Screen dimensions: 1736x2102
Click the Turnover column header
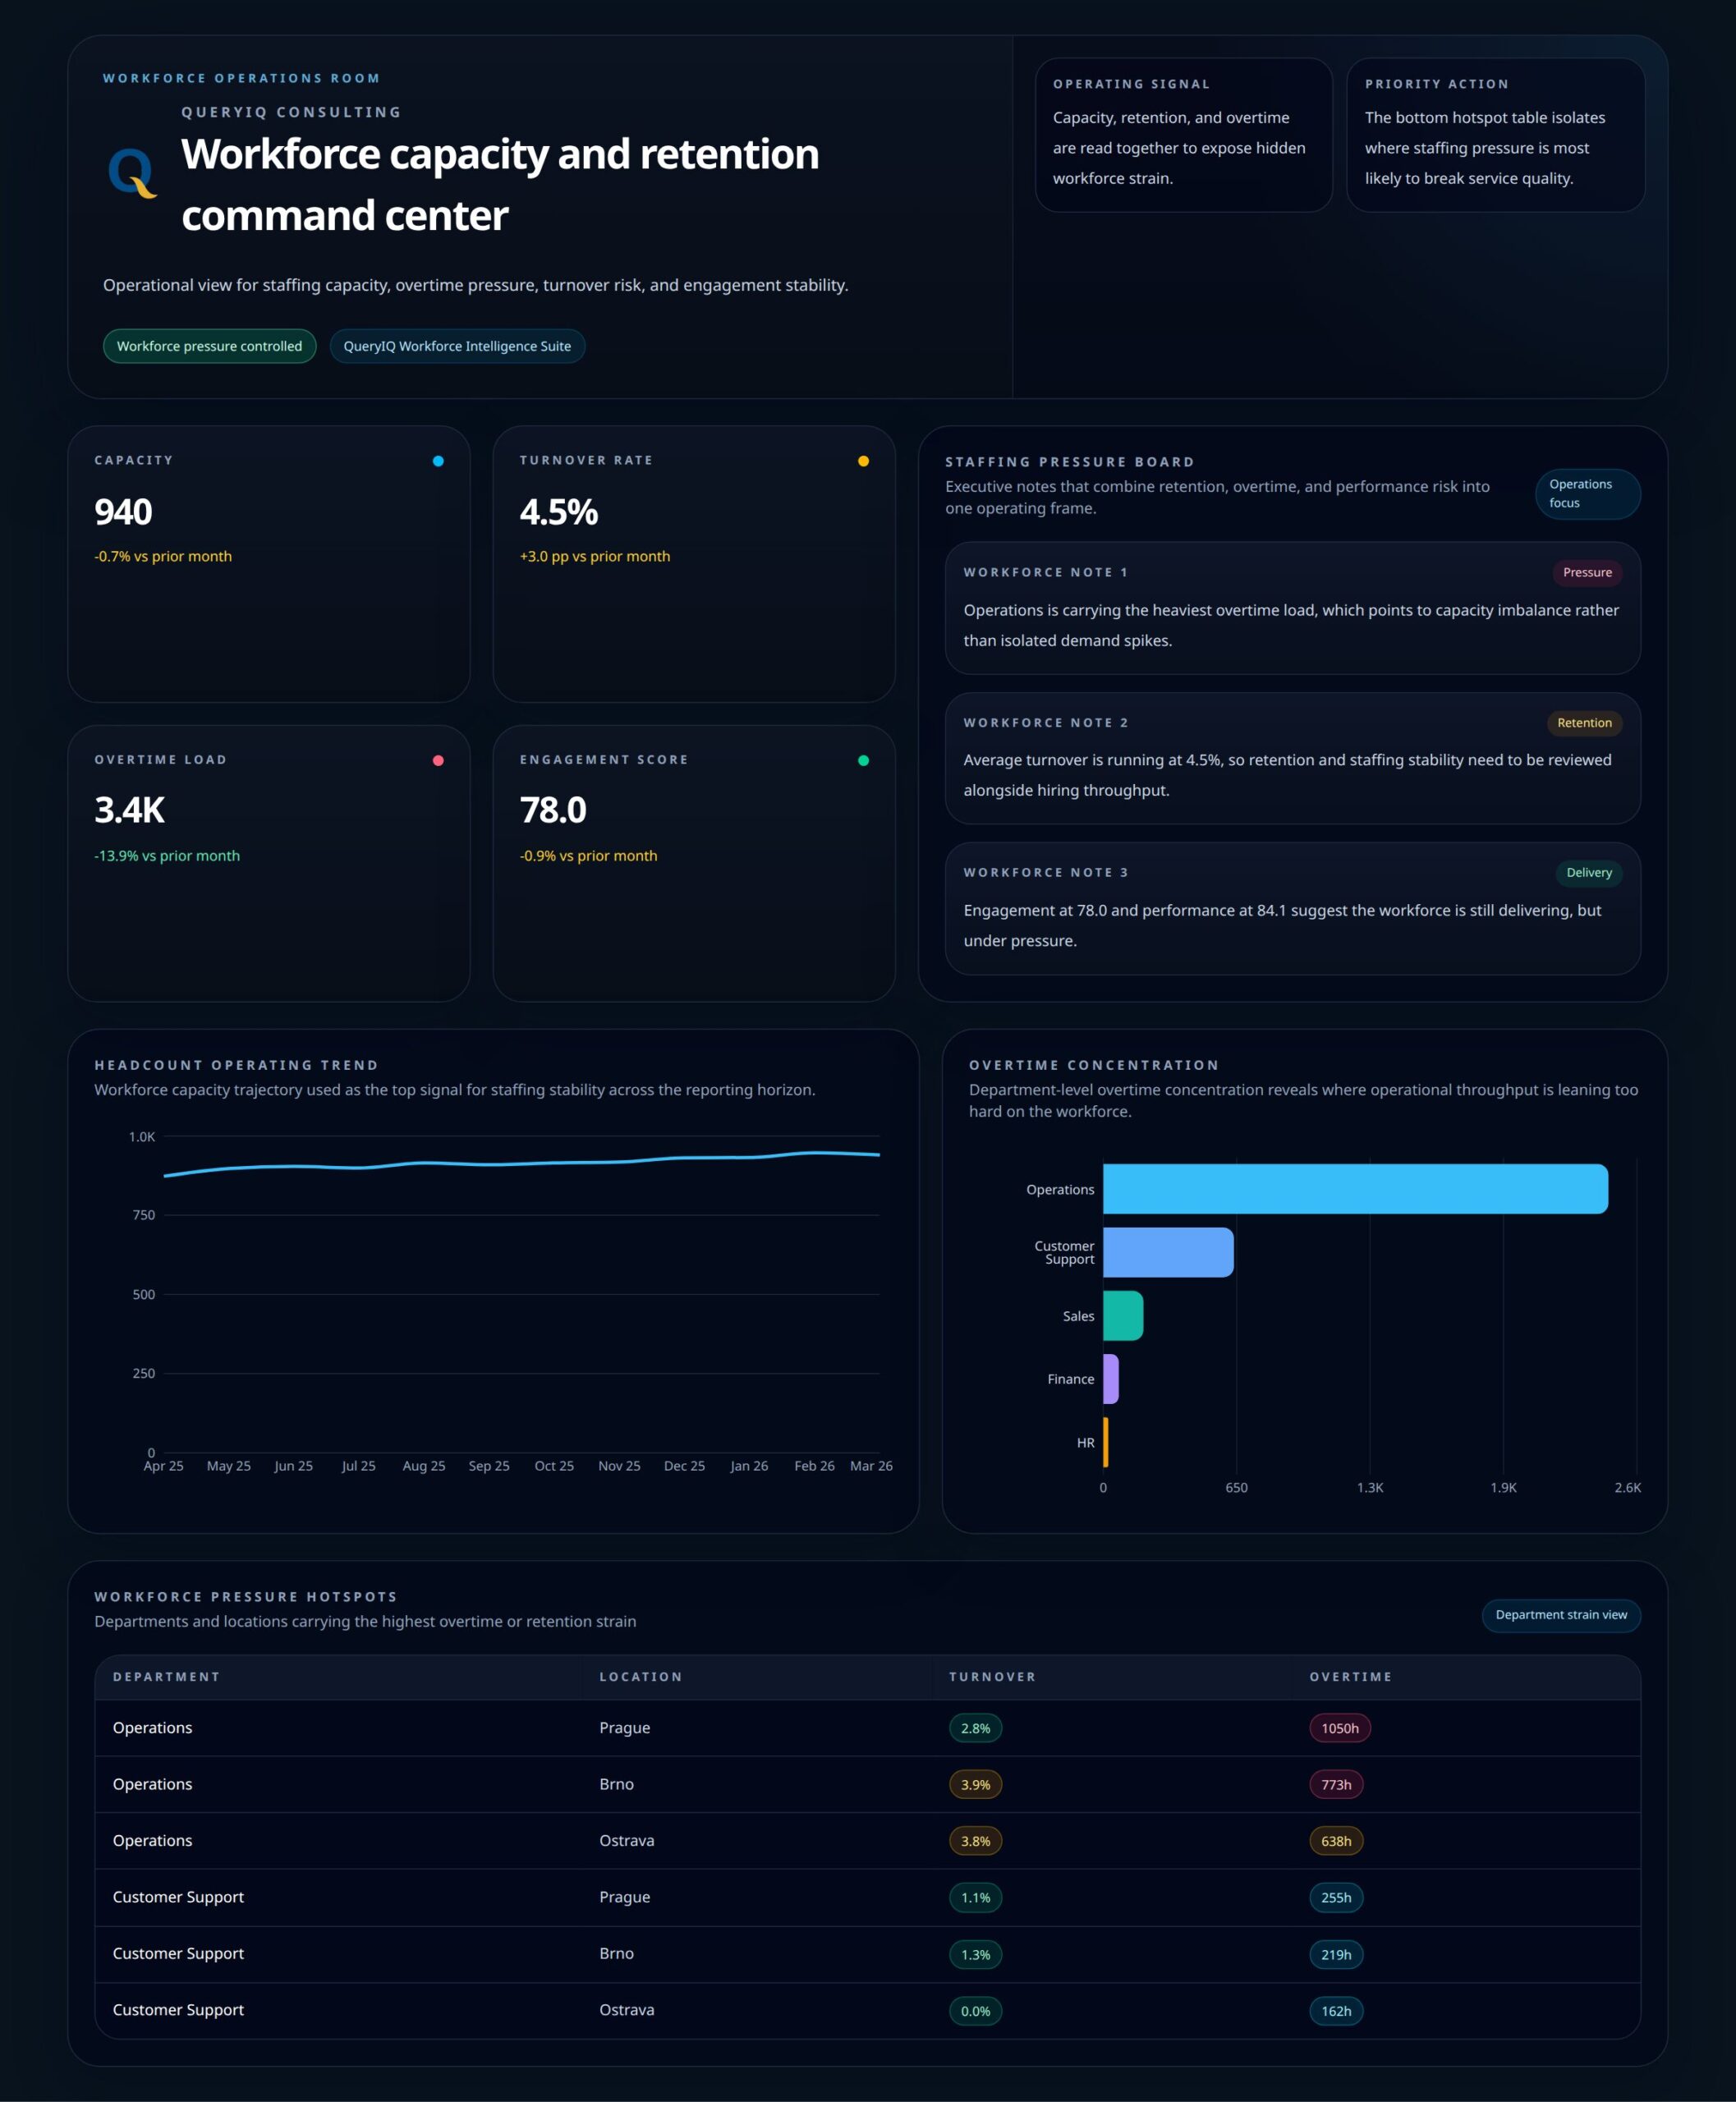coord(992,1677)
